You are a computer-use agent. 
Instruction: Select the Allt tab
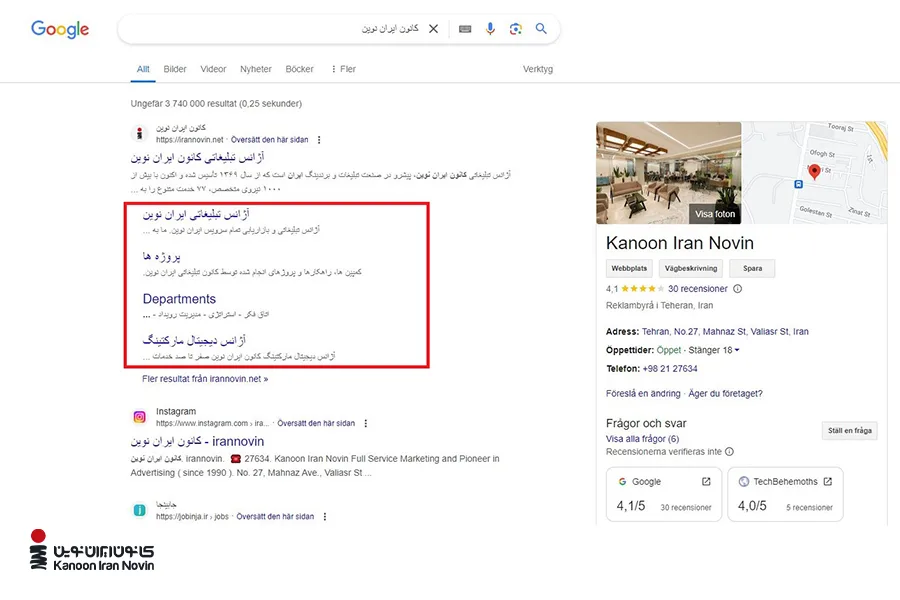143,69
